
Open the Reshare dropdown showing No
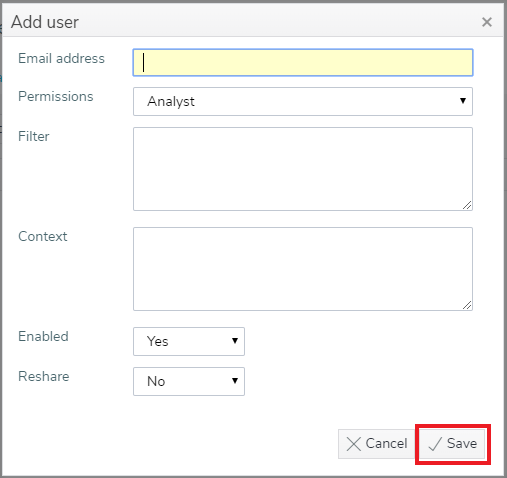(x=189, y=381)
